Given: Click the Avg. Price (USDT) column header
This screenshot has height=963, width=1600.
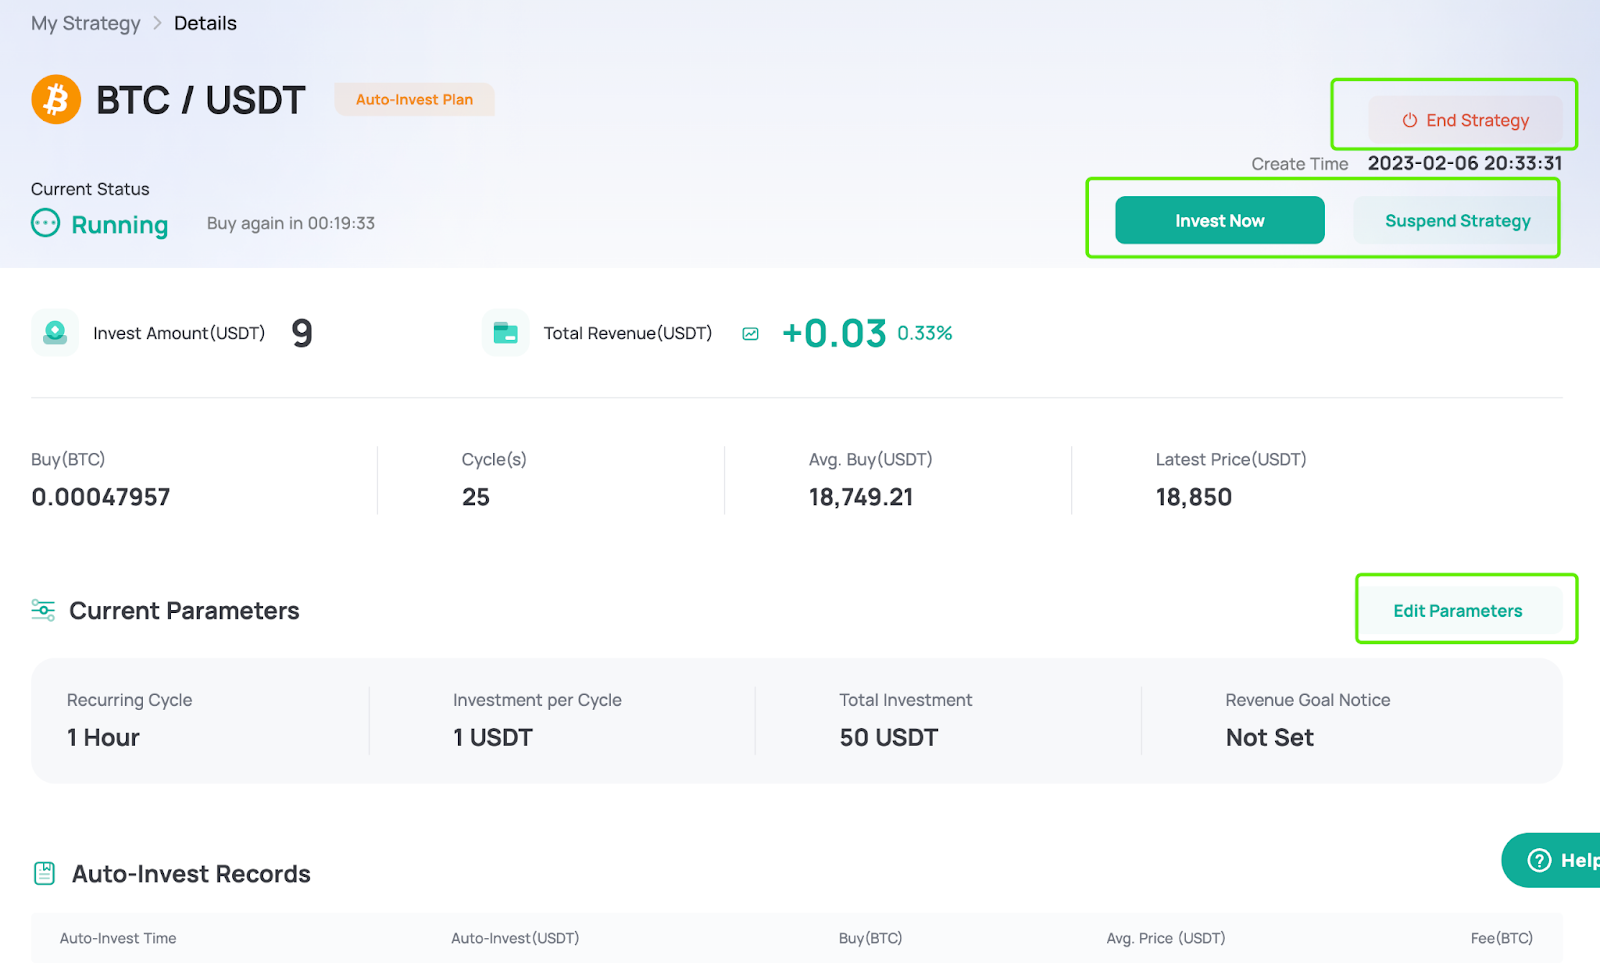Looking at the screenshot, I should (x=1165, y=938).
